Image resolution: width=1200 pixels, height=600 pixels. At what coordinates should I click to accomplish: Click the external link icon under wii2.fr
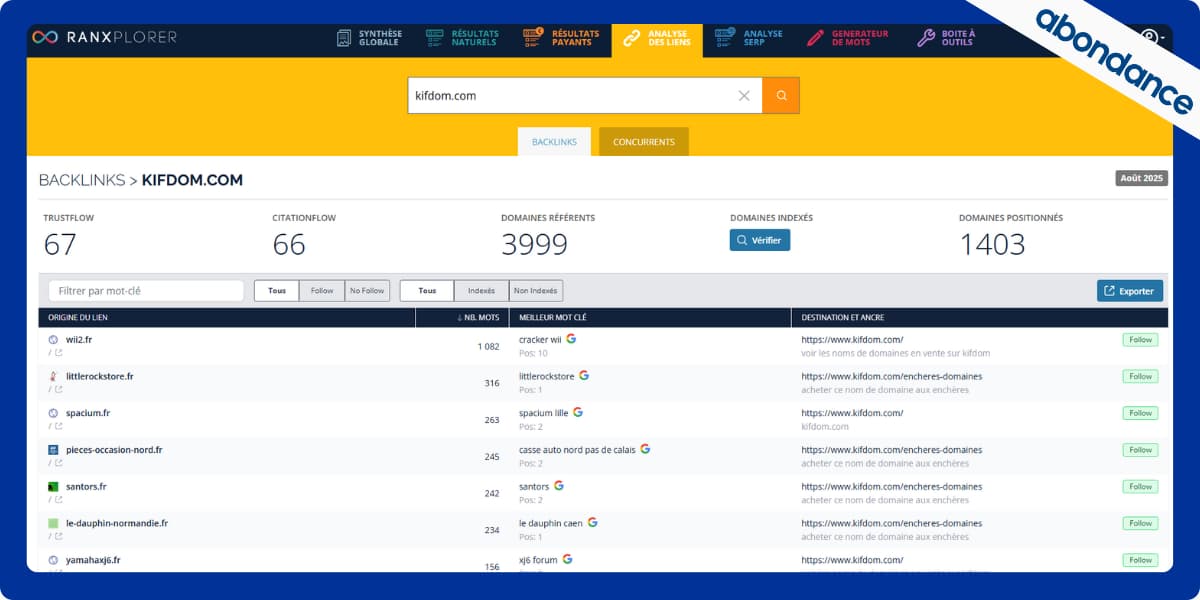coord(58,353)
